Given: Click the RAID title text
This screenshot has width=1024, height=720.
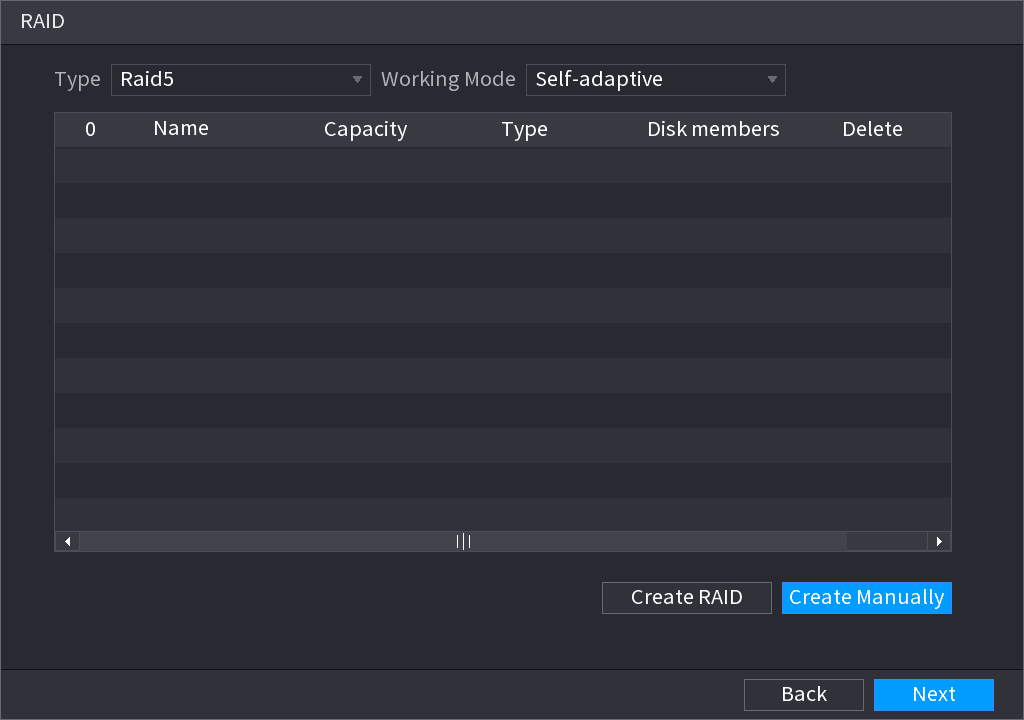Looking at the screenshot, I should 42,22.
